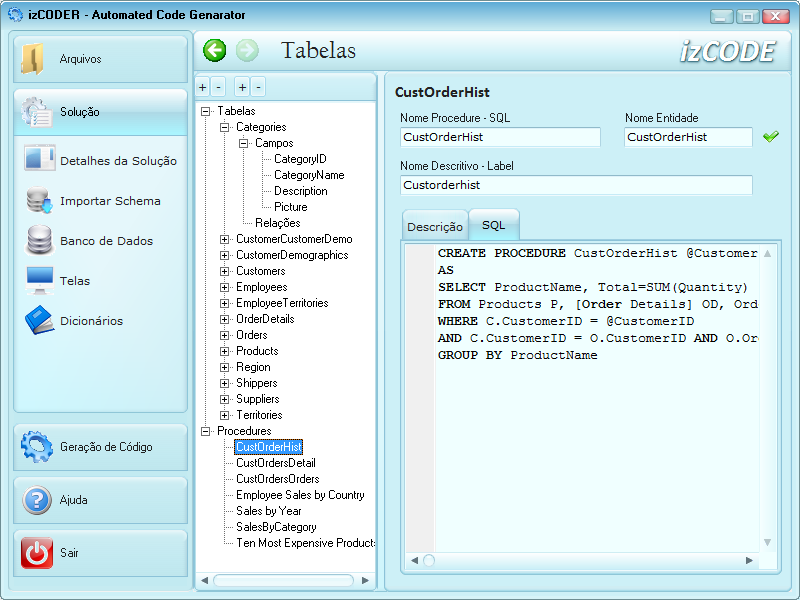Viewport: 800px width, 600px height.
Task: Click the green checkmark beside Nome Entidade
Action: pyautogui.click(x=771, y=136)
